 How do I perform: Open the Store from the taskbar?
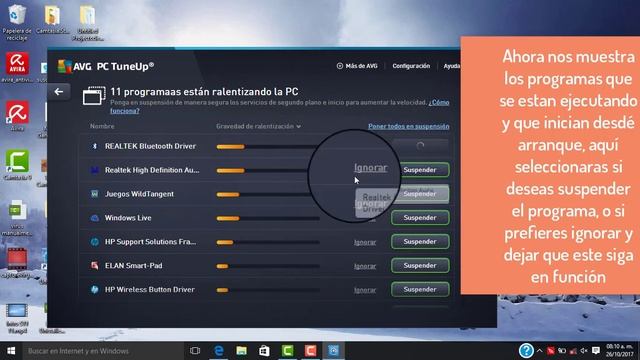point(264,351)
